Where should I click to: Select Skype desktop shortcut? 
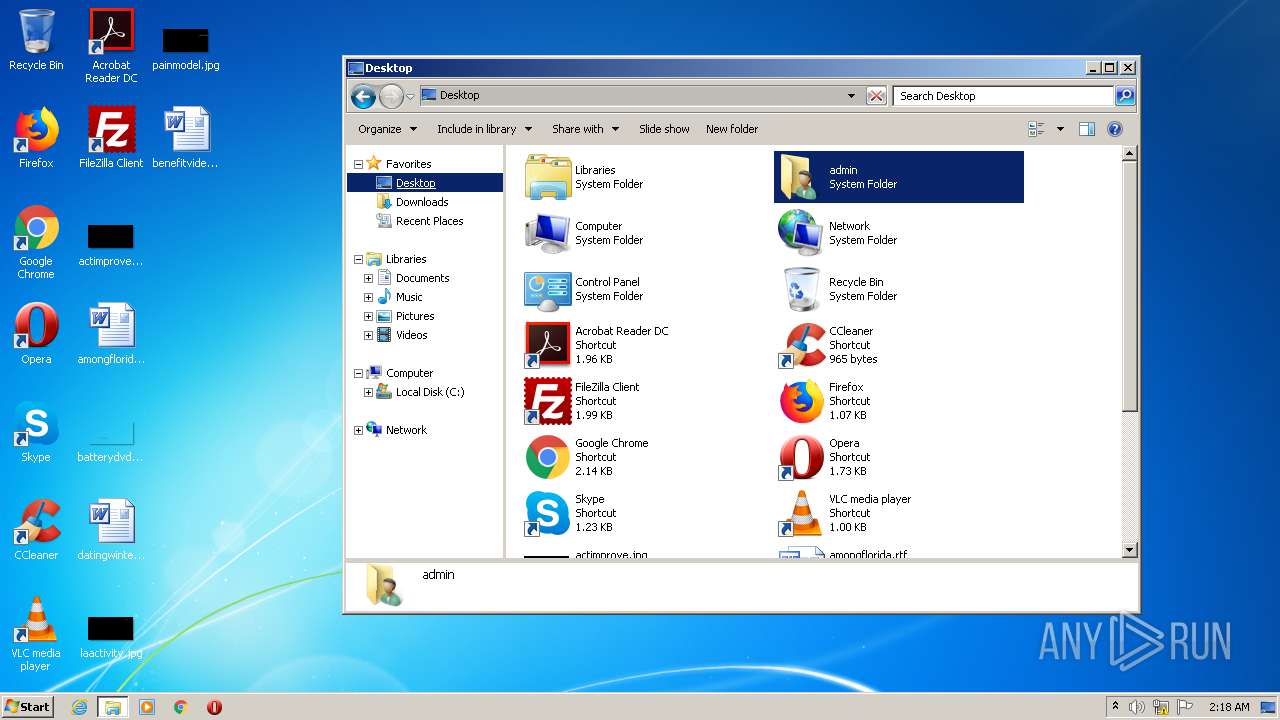(x=36, y=432)
